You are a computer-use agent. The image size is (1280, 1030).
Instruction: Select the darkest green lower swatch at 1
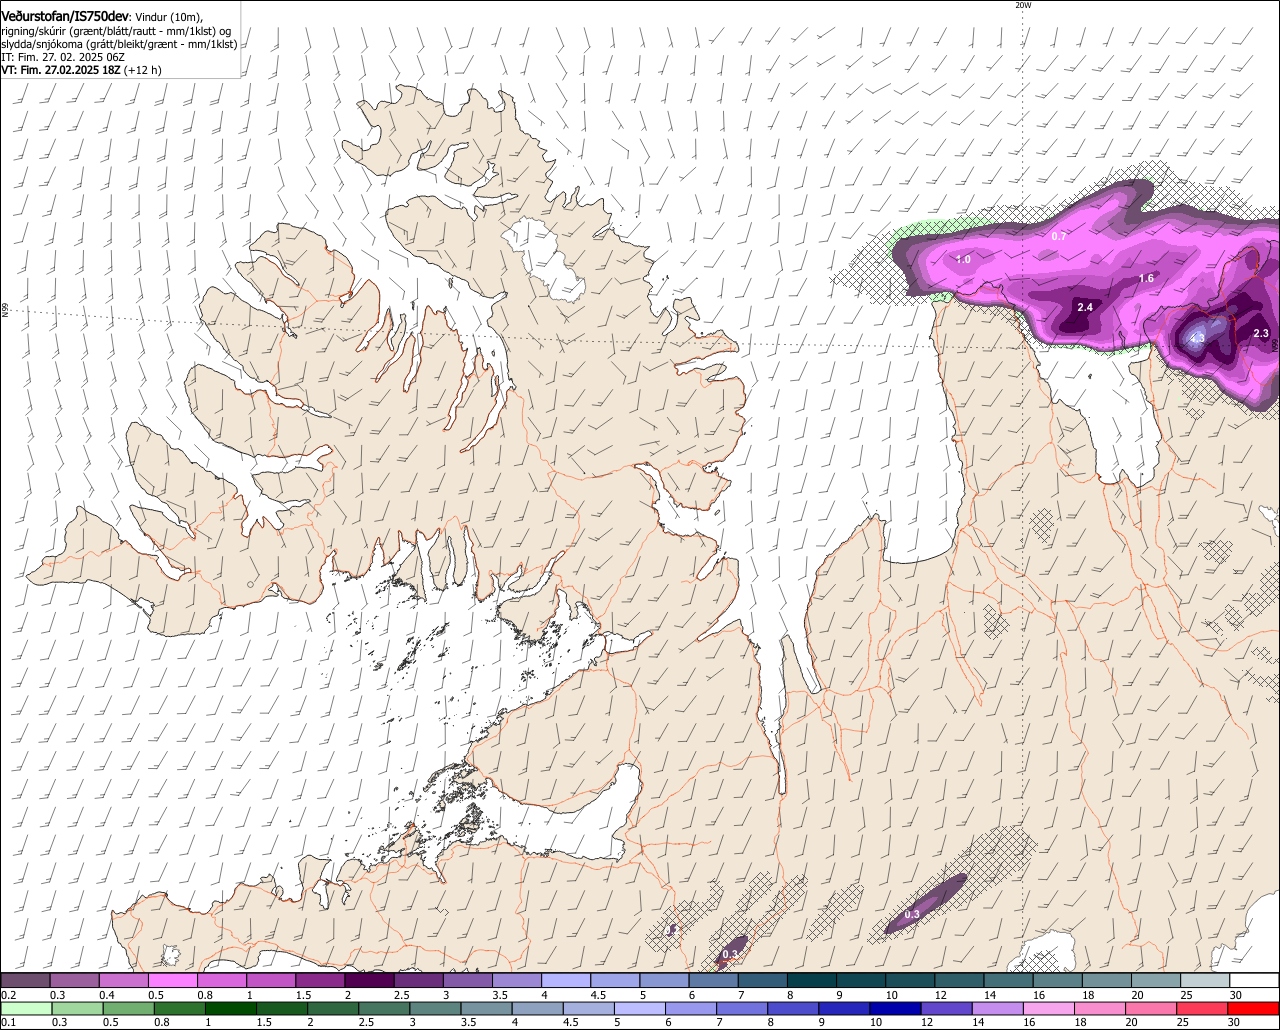[x=230, y=1009]
